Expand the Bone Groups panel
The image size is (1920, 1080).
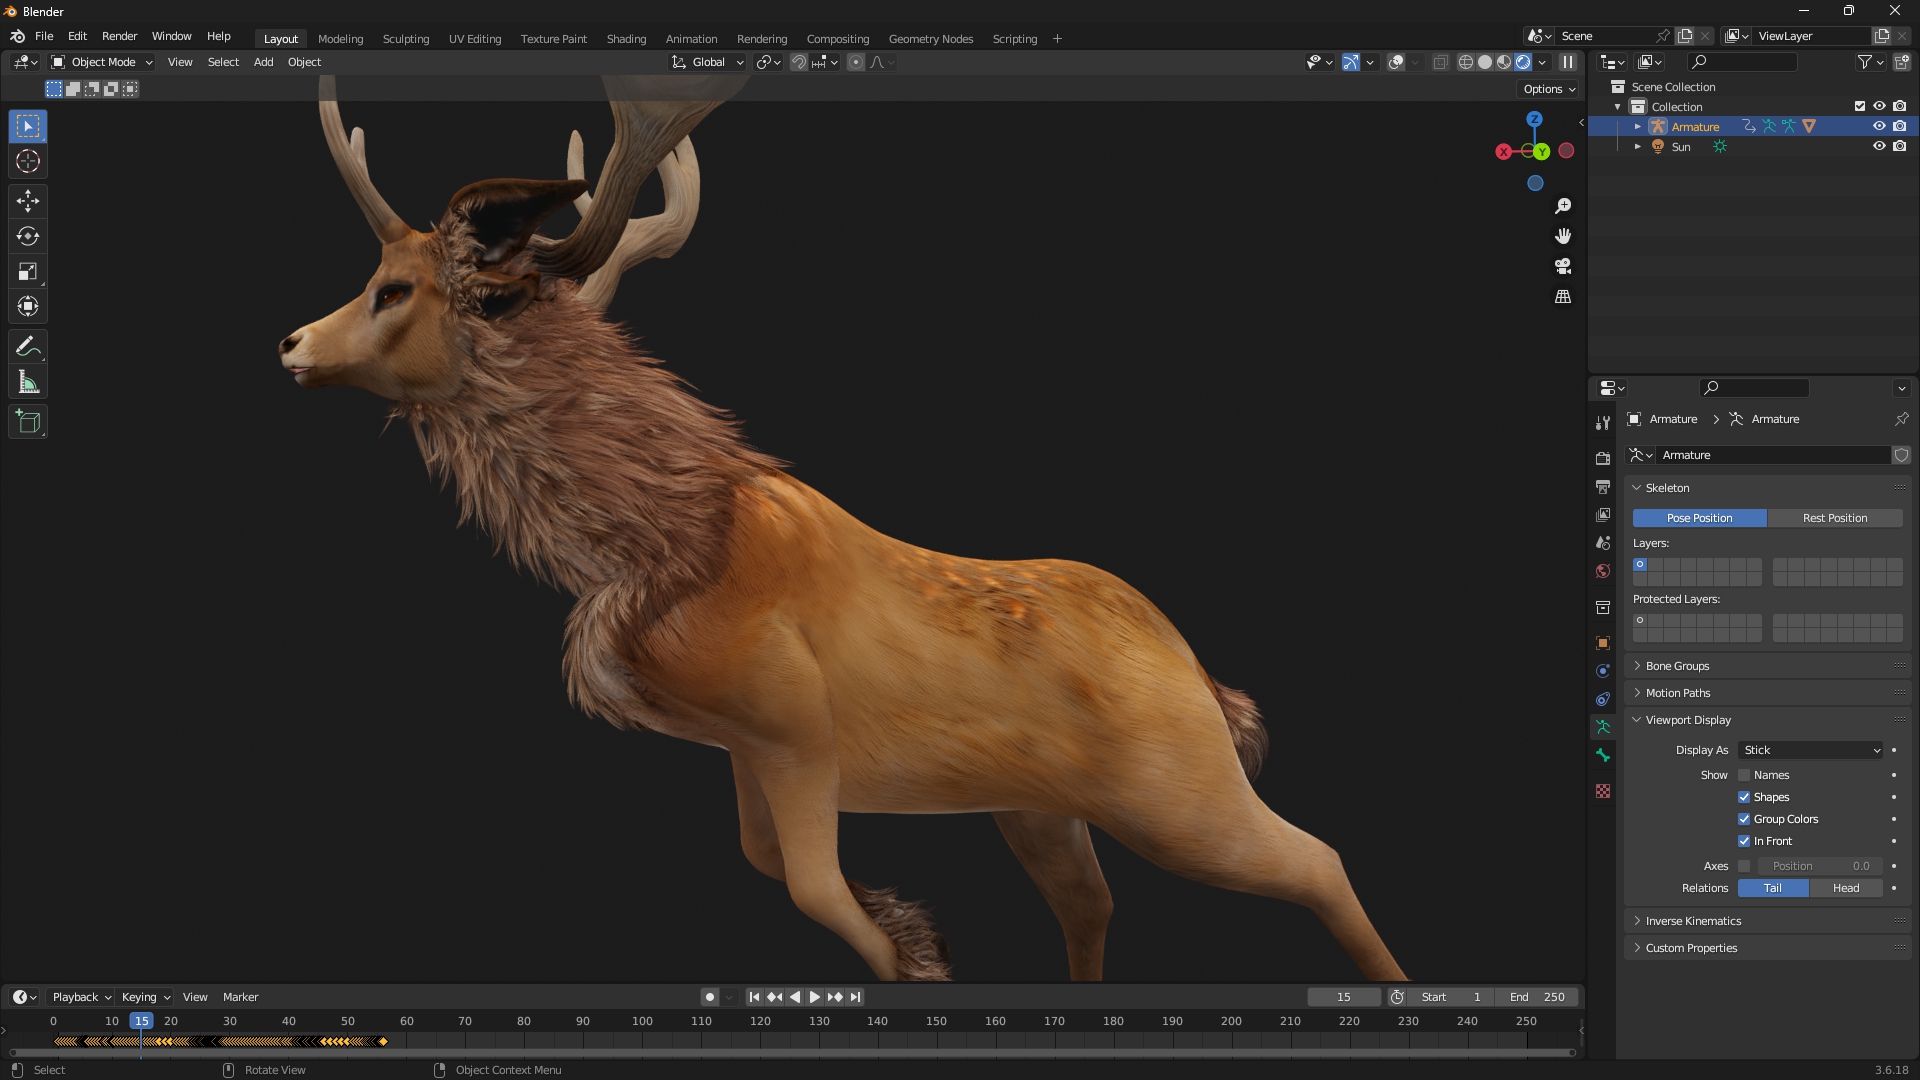tap(1677, 666)
